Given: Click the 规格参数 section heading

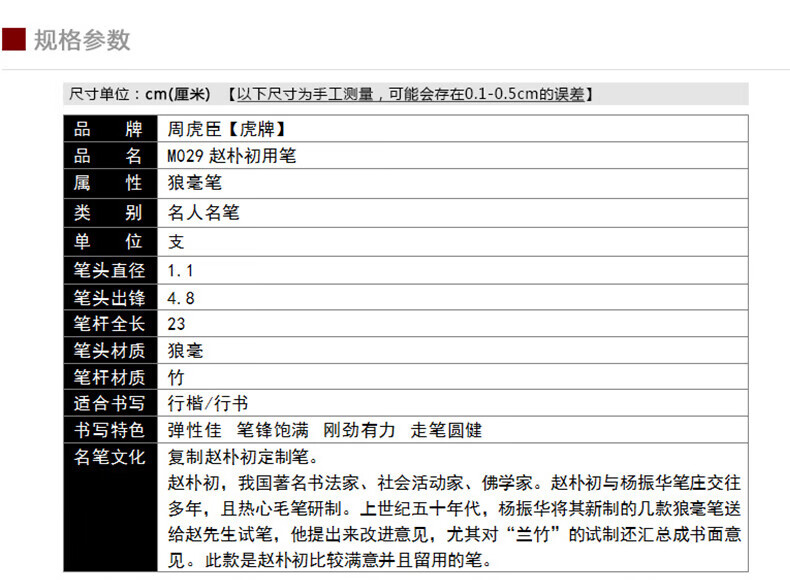Looking at the screenshot, I should click(82, 40).
